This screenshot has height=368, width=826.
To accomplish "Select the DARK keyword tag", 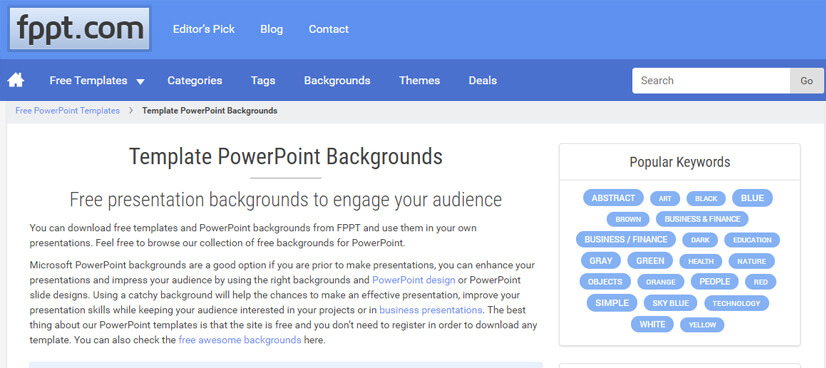I will 700,240.
